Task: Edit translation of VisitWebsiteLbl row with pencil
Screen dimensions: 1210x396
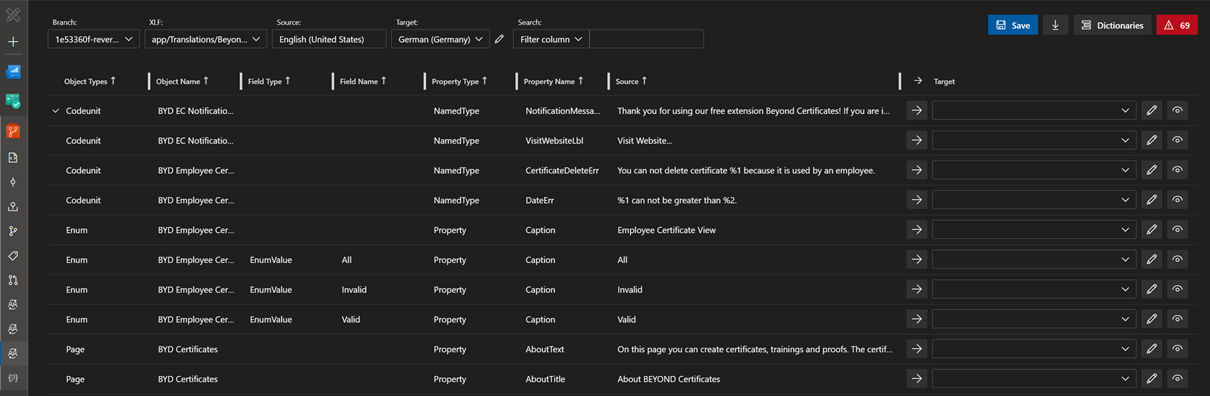Action: (1152, 141)
